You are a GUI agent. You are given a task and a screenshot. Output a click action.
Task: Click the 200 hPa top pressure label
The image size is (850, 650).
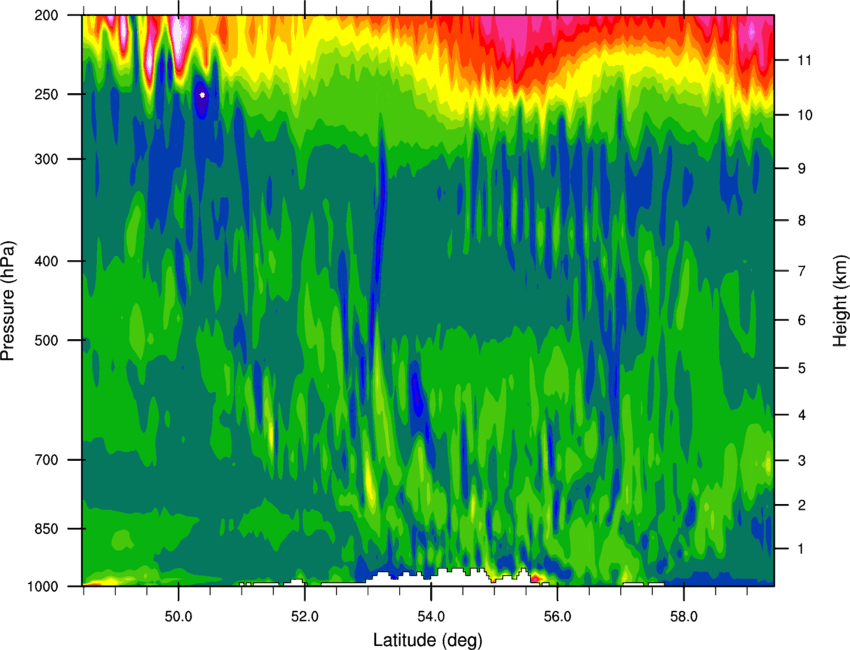[x=47, y=15]
